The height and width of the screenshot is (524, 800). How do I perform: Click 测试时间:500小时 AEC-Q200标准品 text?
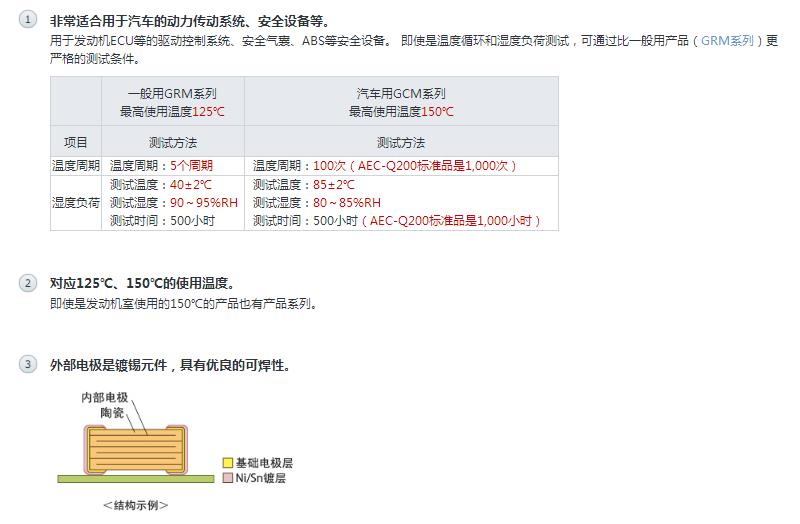pos(396,220)
